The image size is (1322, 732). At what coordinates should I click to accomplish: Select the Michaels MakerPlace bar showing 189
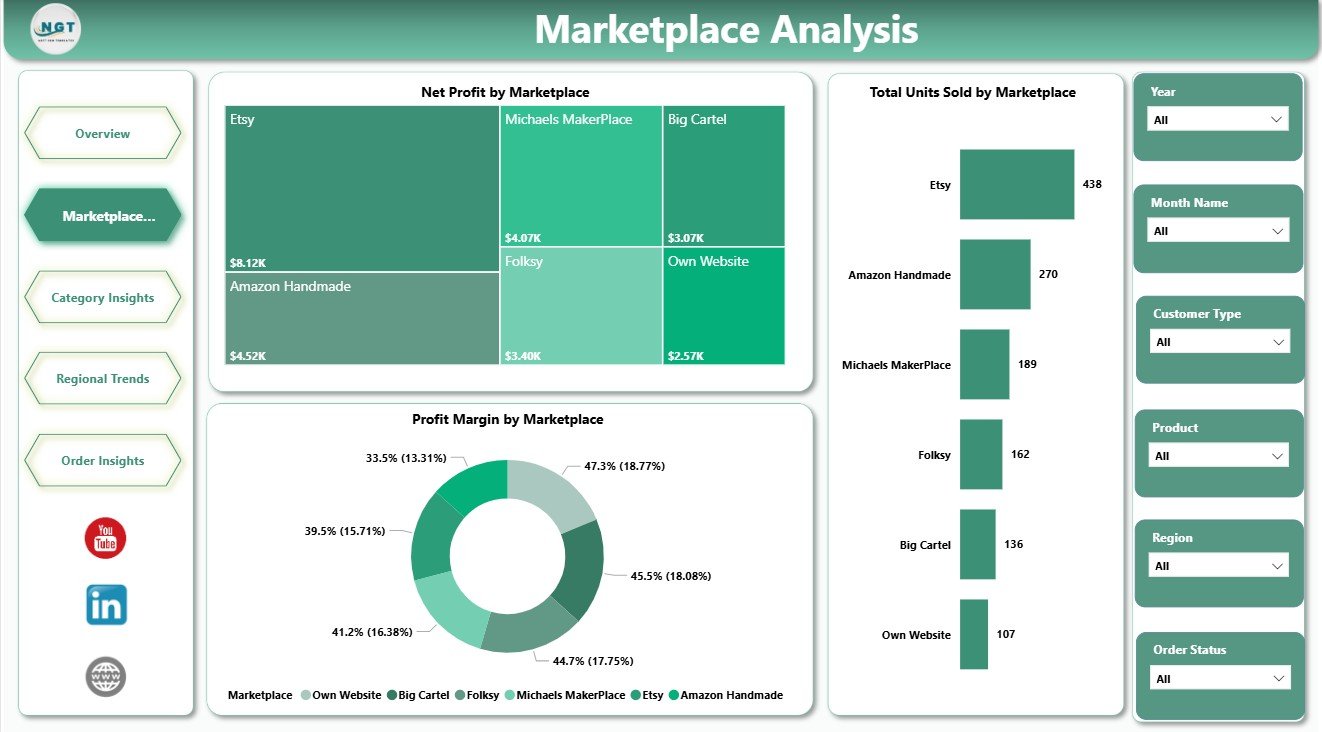click(984, 364)
